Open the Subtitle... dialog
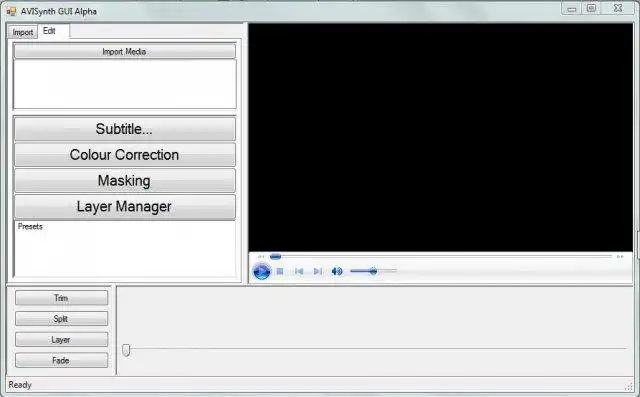 click(124, 129)
